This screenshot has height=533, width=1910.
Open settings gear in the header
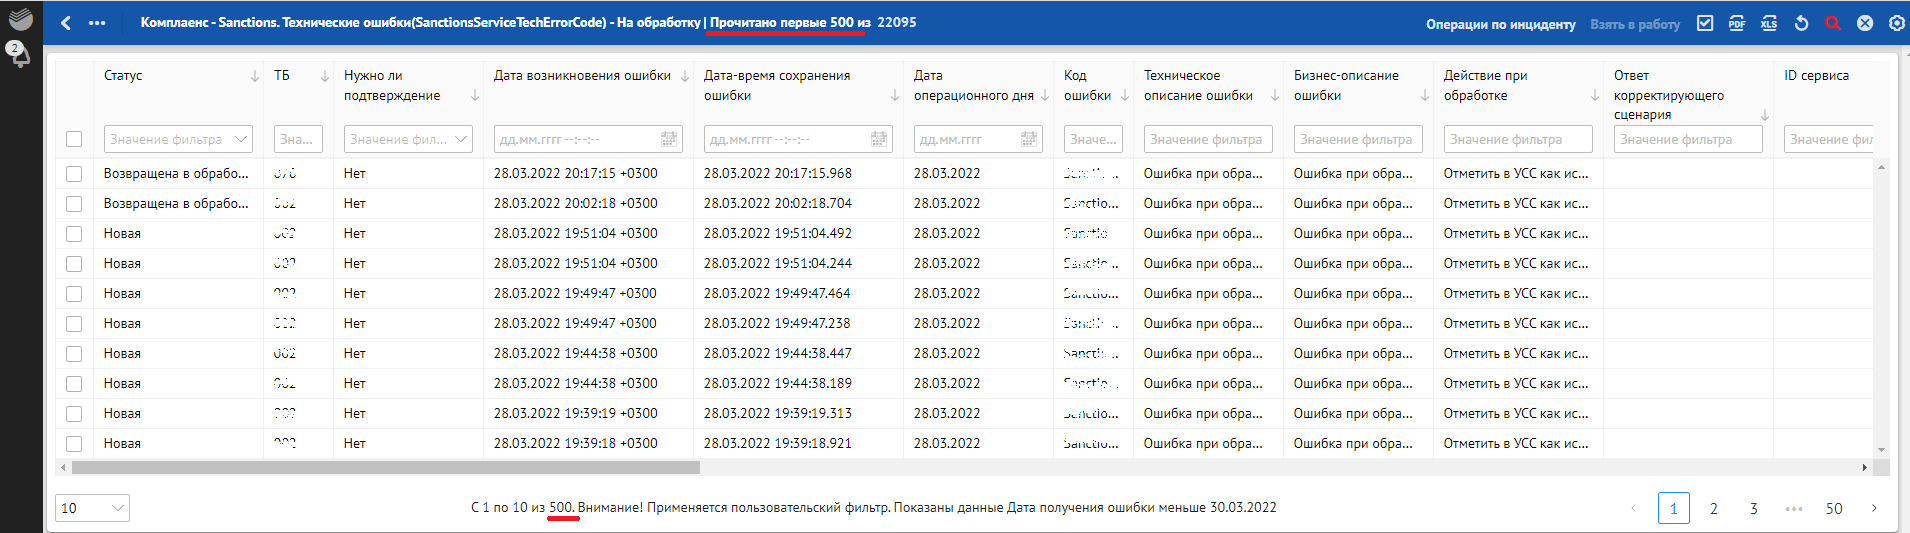pos(1896,23)
